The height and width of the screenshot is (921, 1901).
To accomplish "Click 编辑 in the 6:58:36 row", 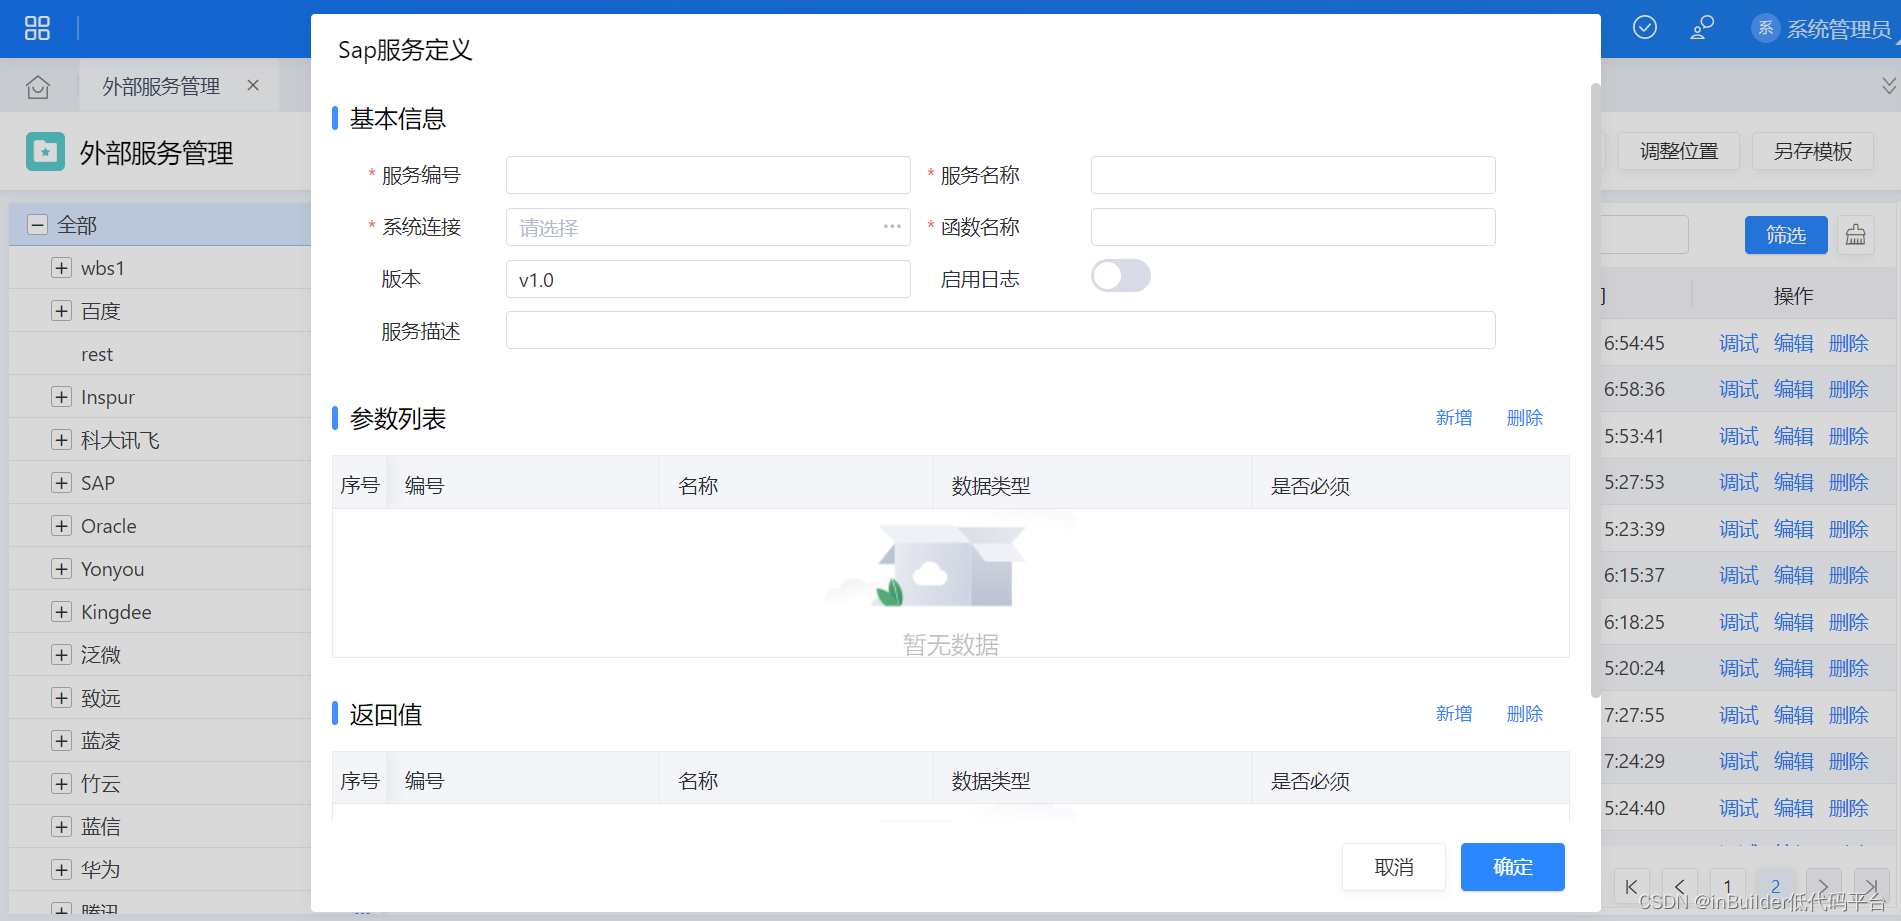I will 1794,389.
